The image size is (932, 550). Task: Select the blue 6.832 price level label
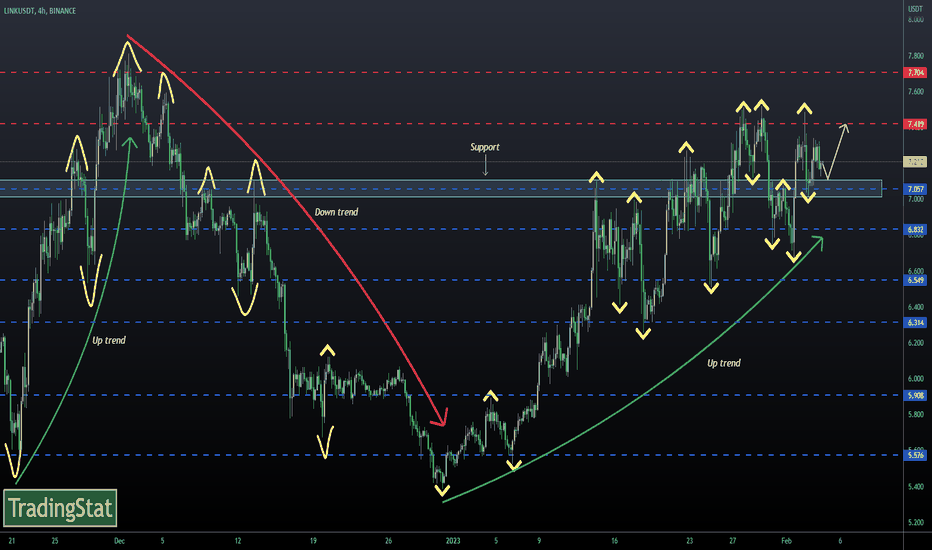point(915,230)
